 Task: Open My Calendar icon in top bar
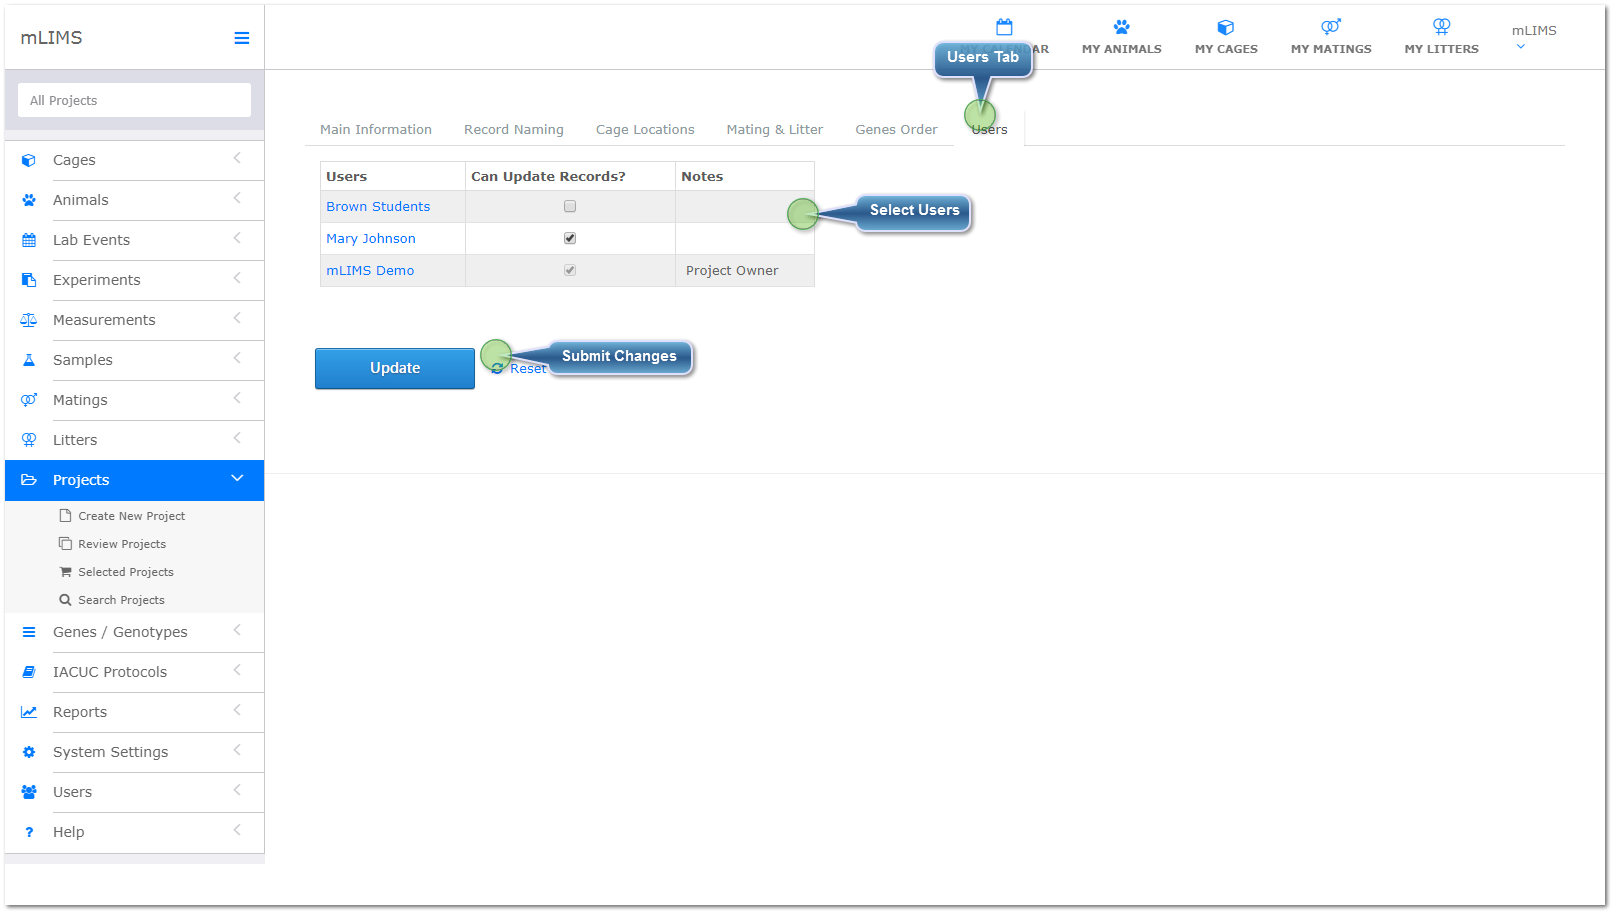[x=1004, y=27]
